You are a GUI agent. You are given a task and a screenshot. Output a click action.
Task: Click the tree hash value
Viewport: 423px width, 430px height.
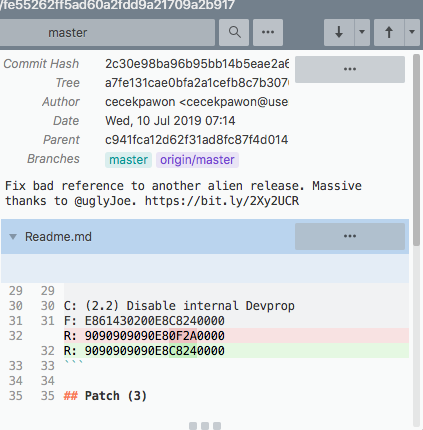click(197, 83)
